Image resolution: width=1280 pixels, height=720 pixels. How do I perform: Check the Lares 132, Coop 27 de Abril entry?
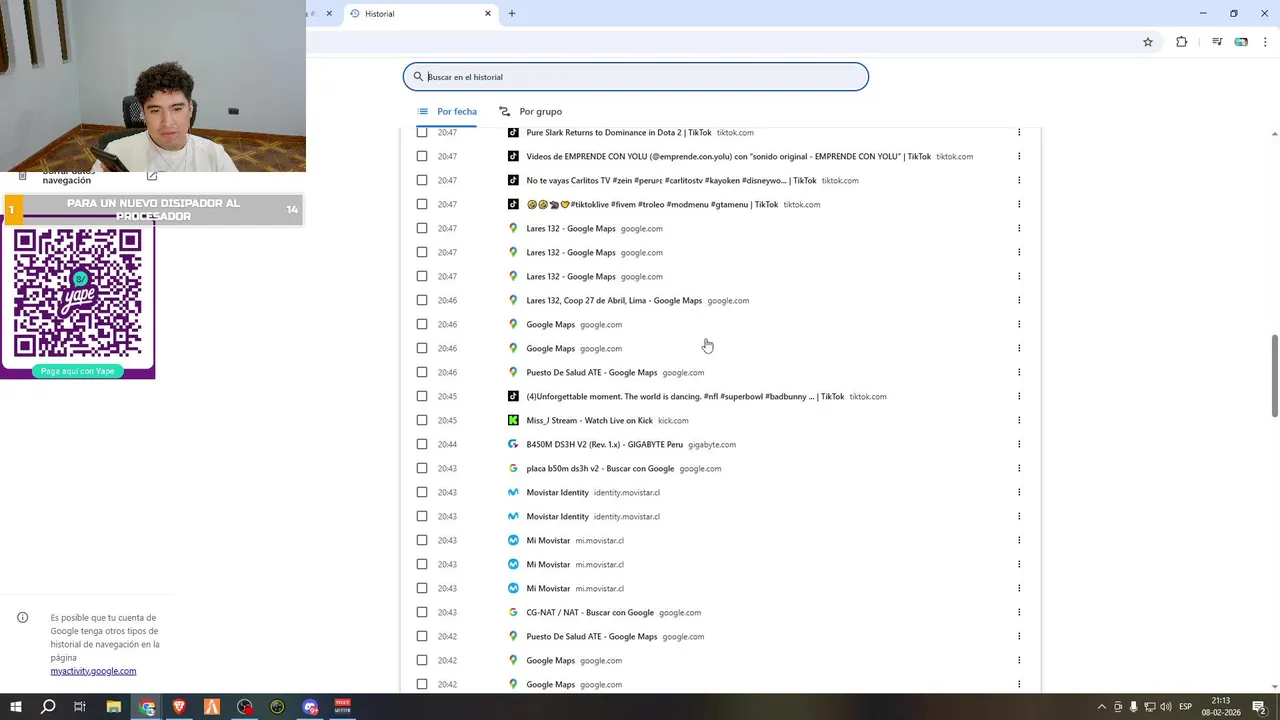pyautogui.click(x=422, y=300)
